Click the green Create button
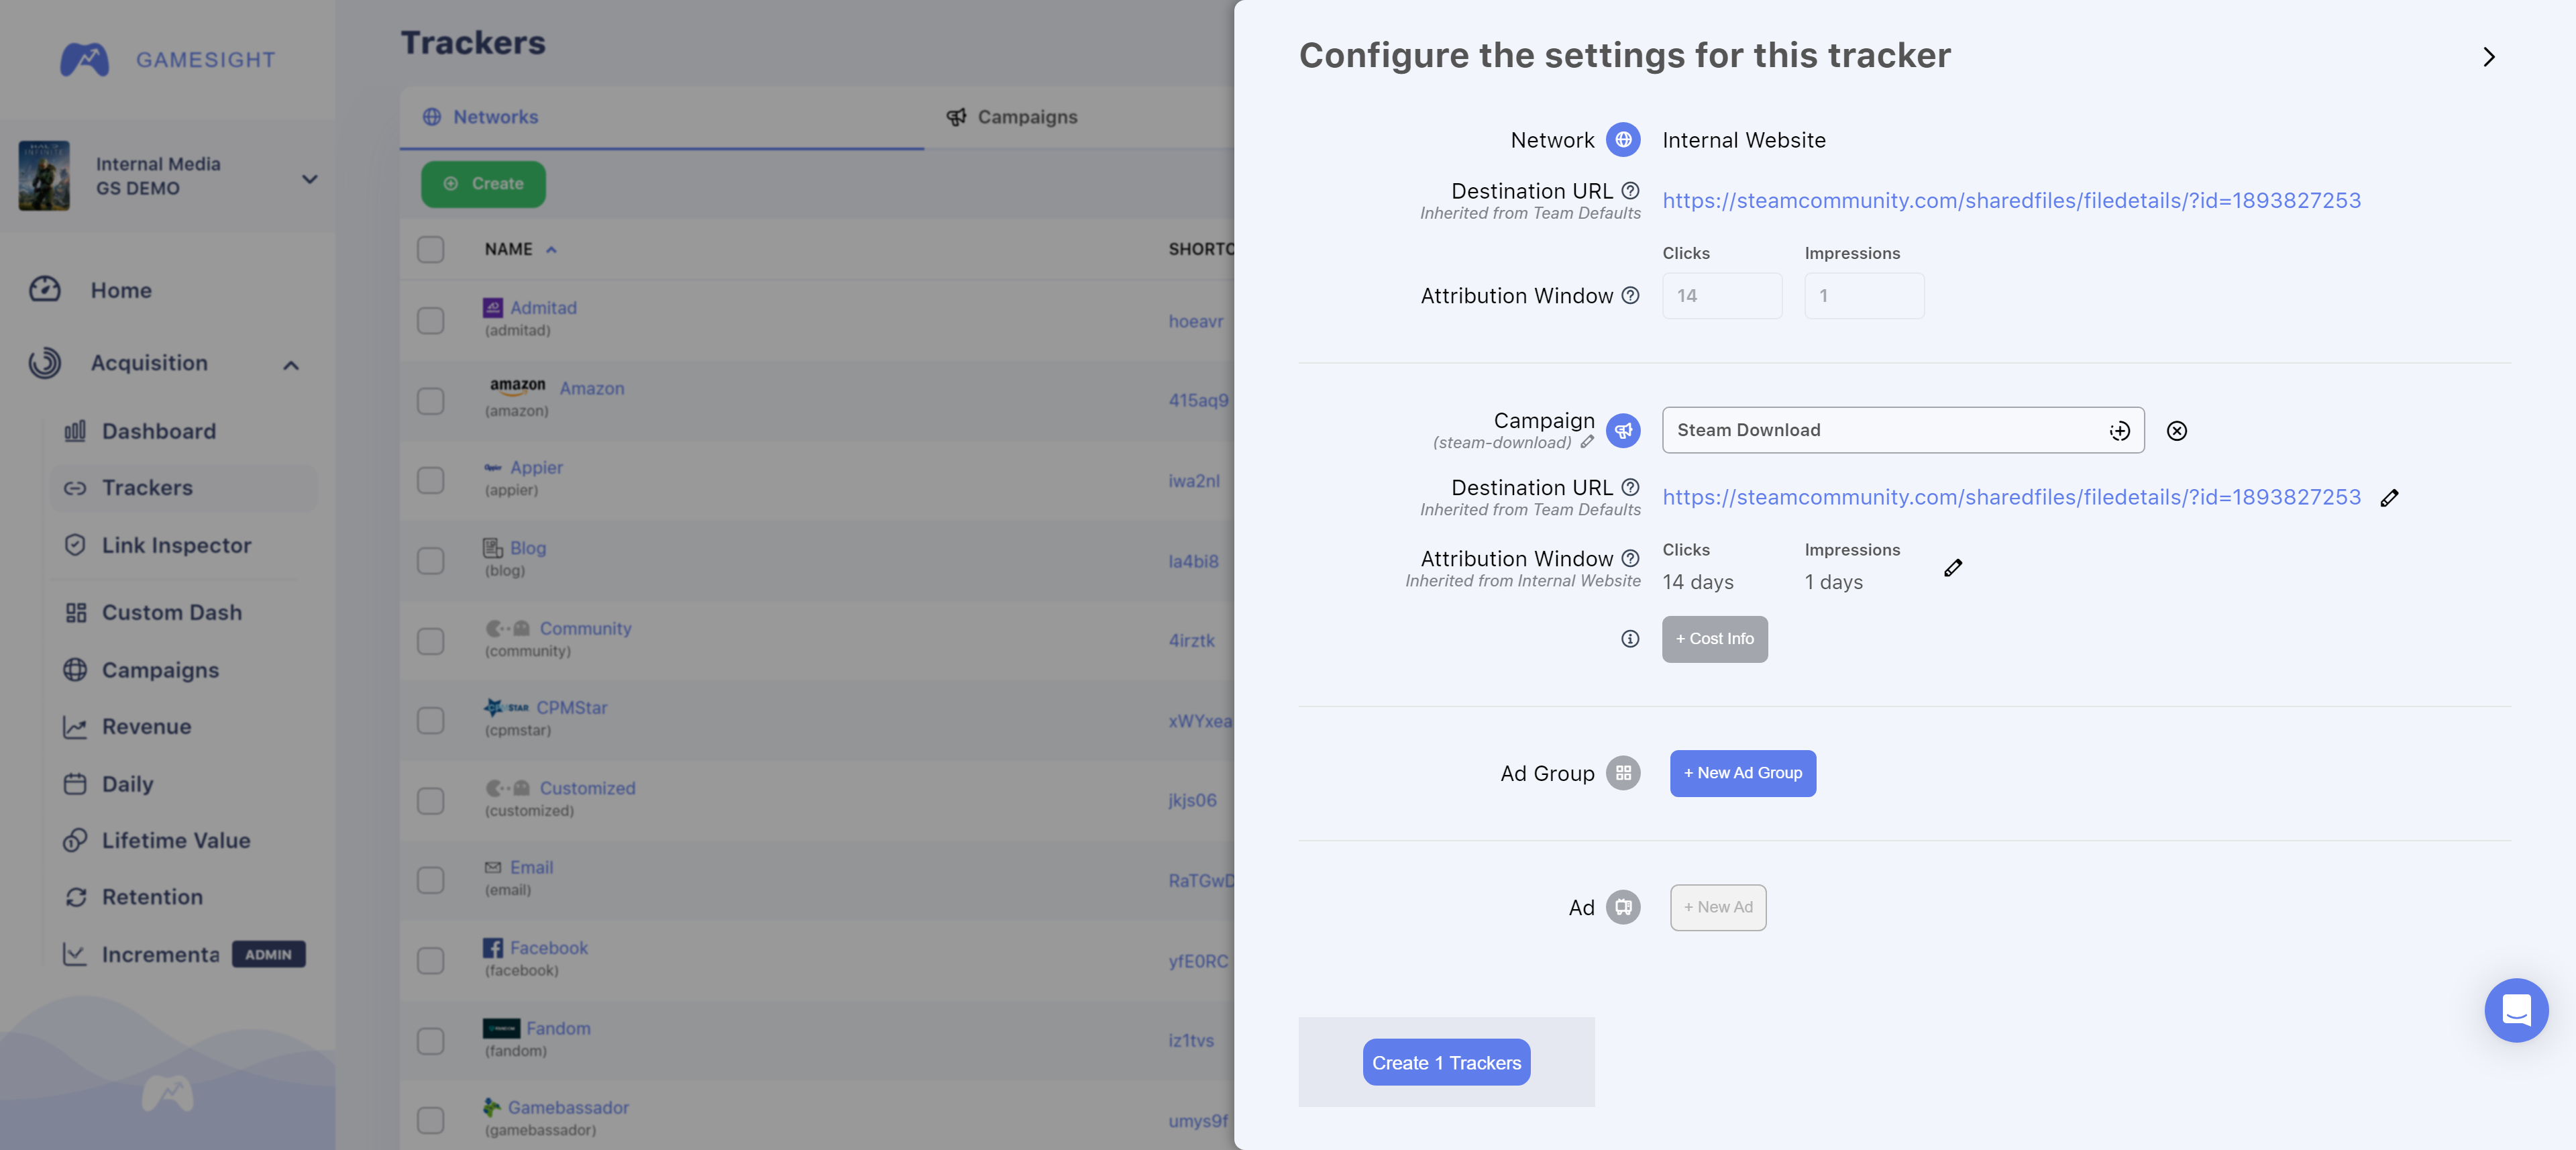 pos(483,184)
